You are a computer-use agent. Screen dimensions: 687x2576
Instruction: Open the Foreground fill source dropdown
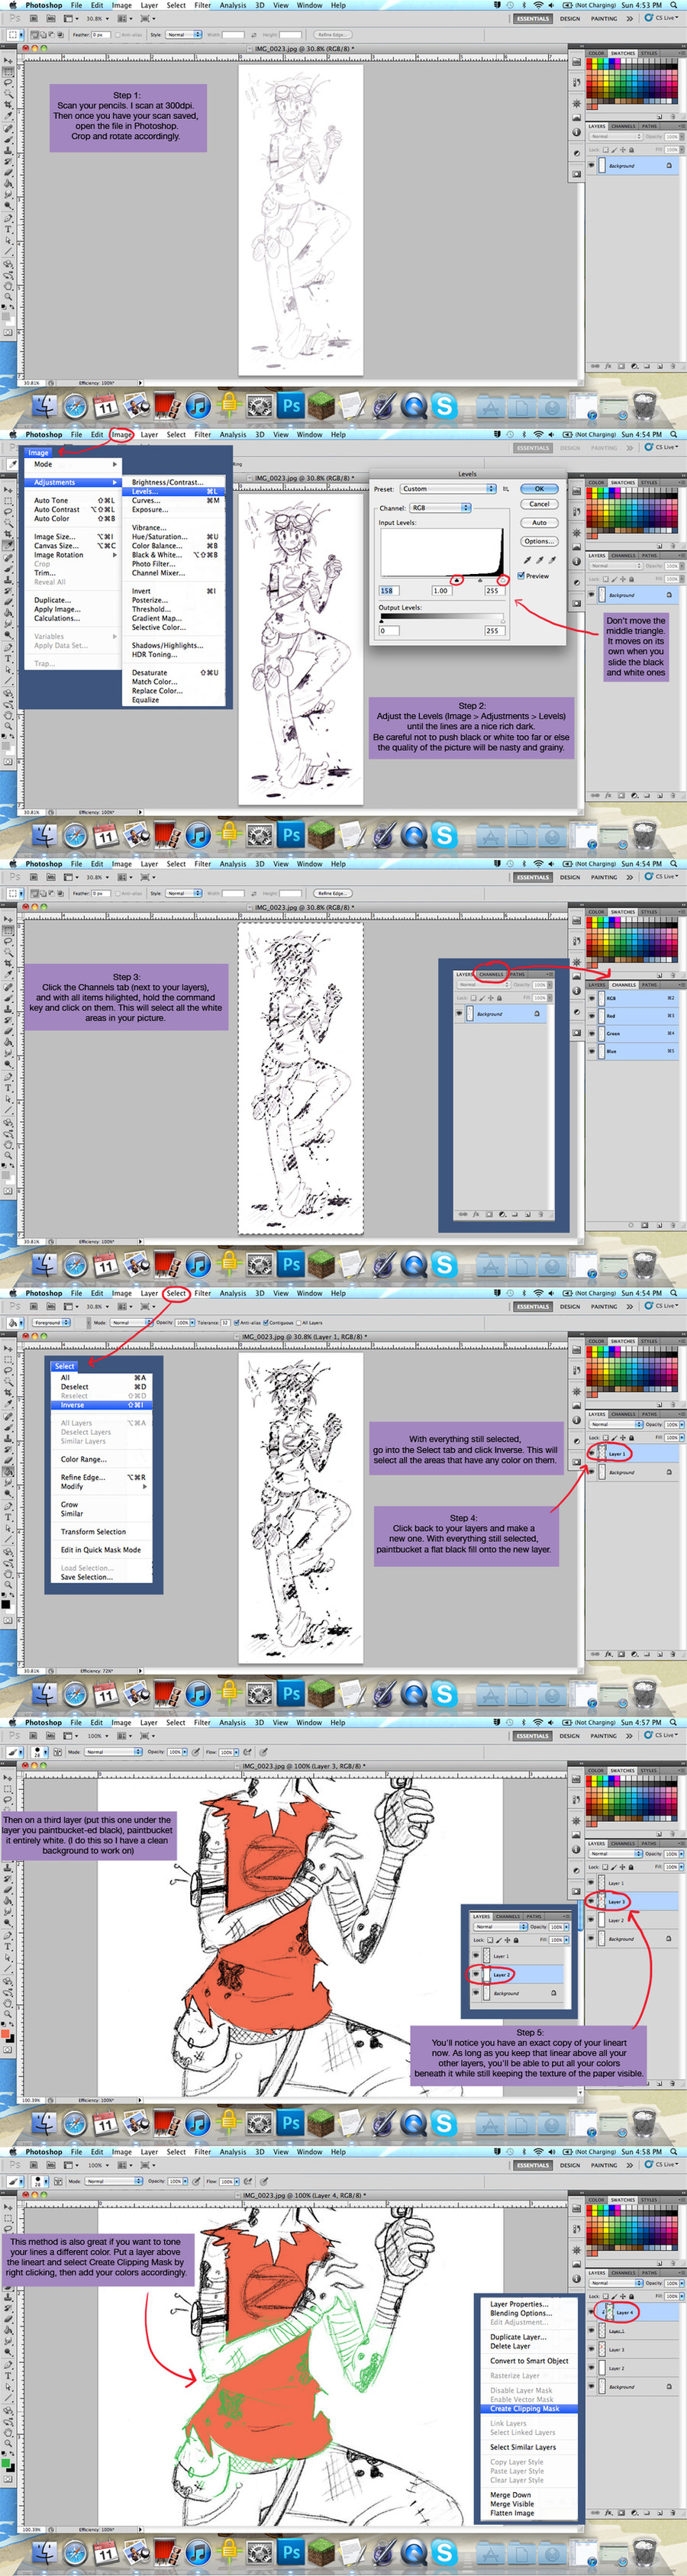pyautogui.click(x=52, y=1322)
